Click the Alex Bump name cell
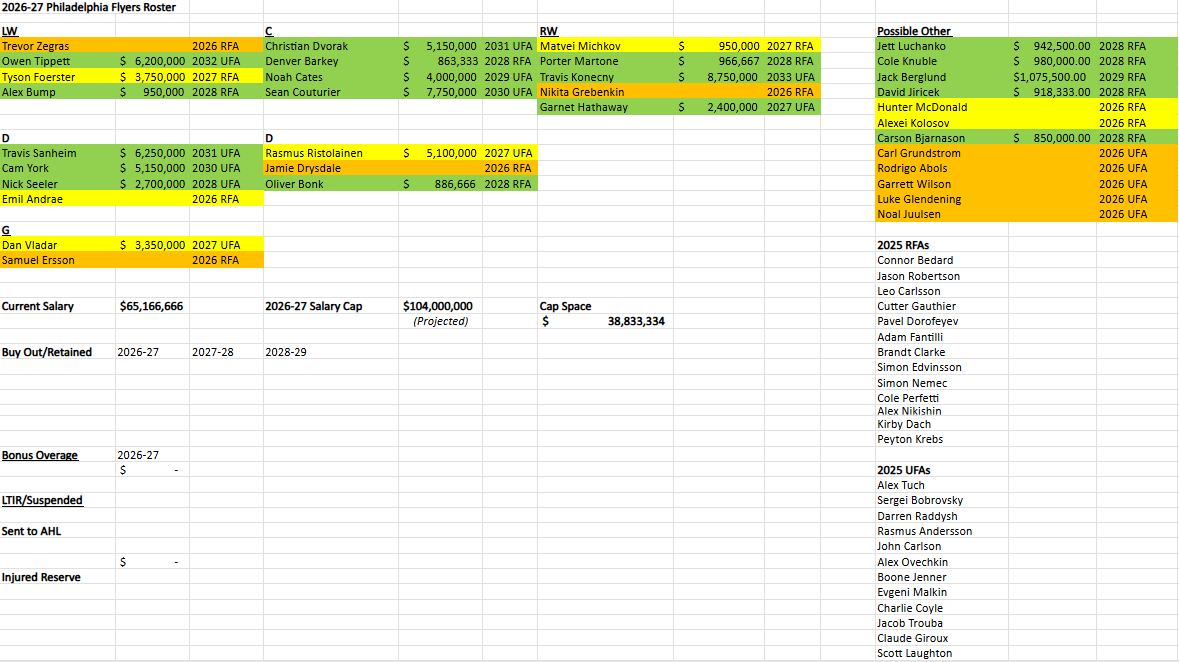1179x662 pixels. [x=58, y=92]
